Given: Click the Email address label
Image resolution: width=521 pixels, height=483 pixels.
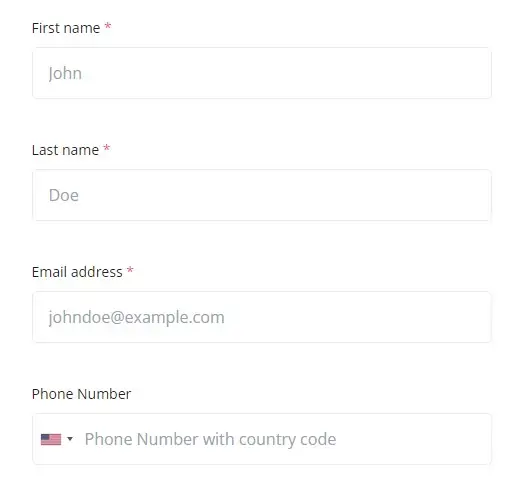Looking at the screenshot, I should pos(77,272).
